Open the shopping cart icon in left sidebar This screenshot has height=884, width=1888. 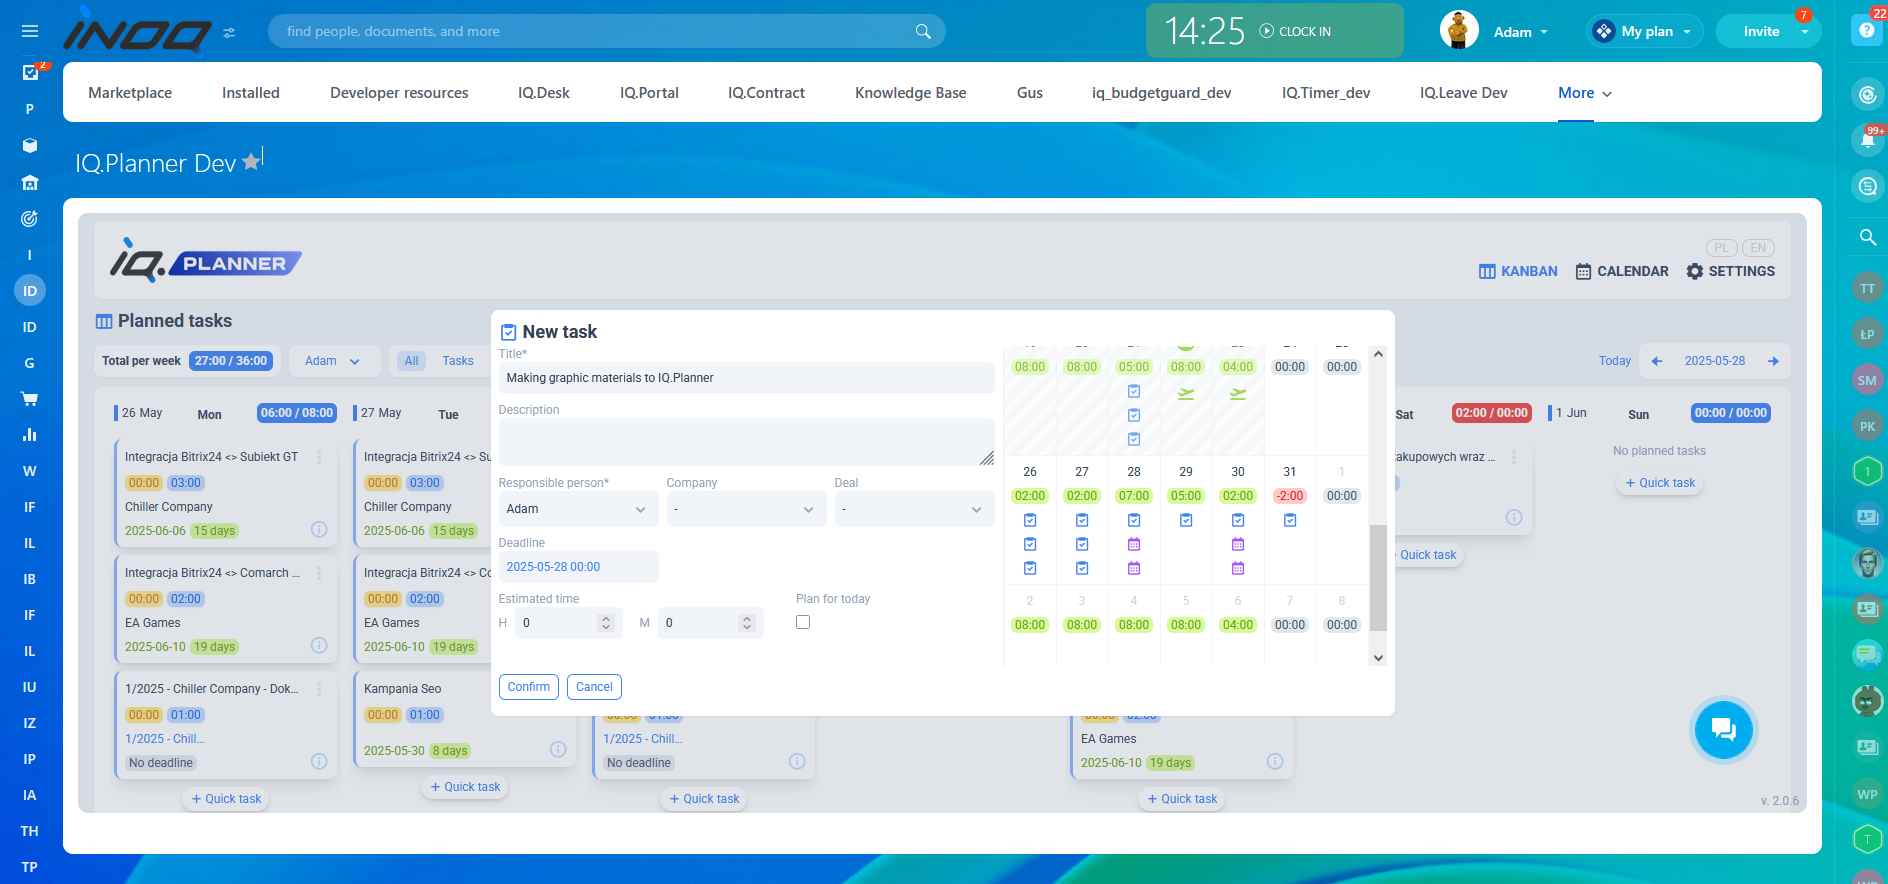coord(30,398)
